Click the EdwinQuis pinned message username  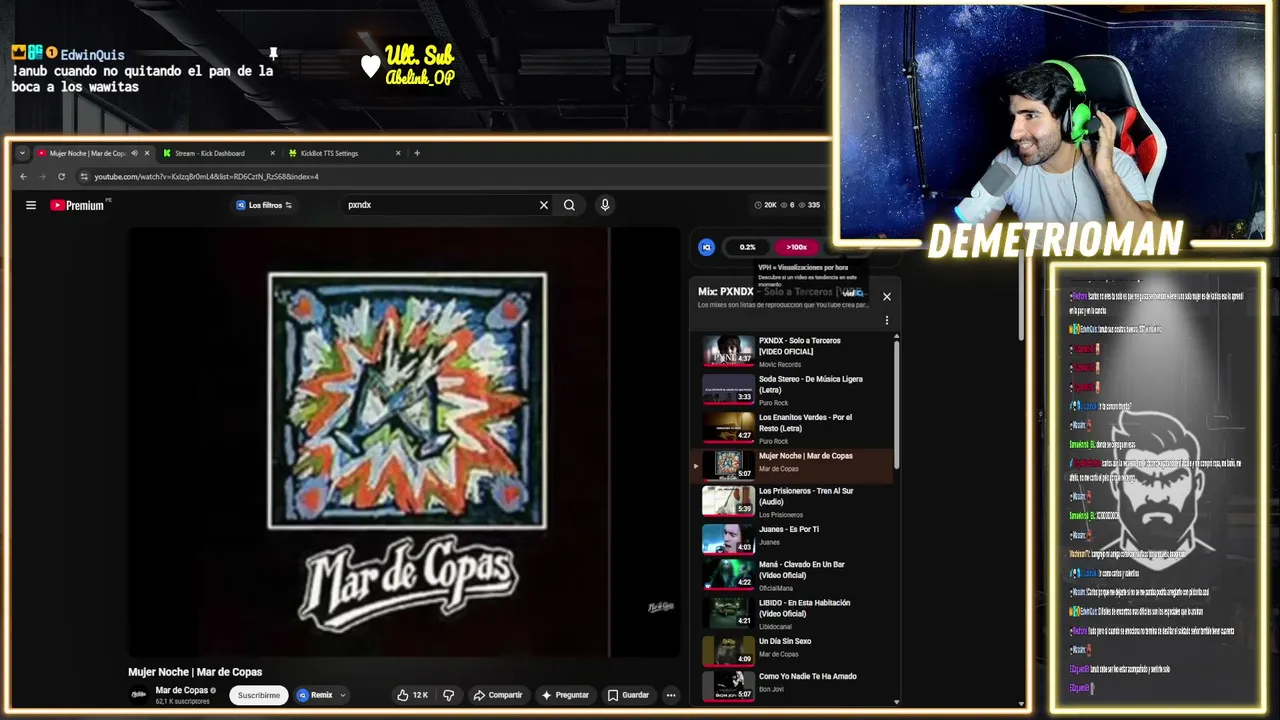point(92,55)
